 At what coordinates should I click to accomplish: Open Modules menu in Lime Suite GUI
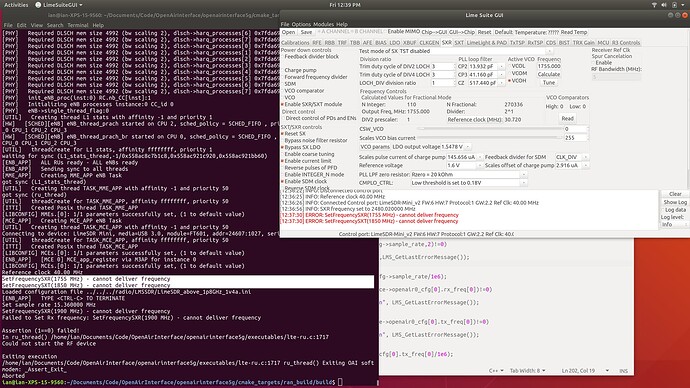323,24
